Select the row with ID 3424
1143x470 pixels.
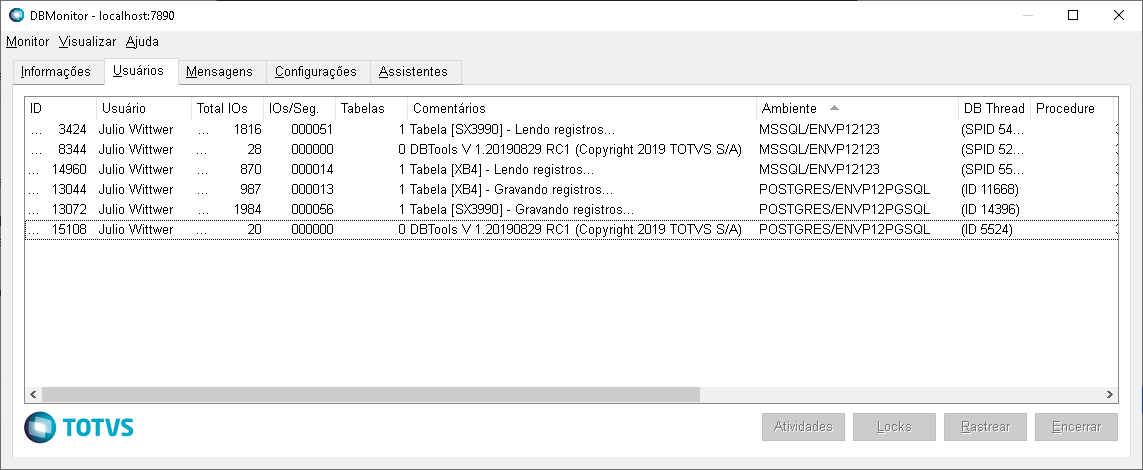click(300, 129)
